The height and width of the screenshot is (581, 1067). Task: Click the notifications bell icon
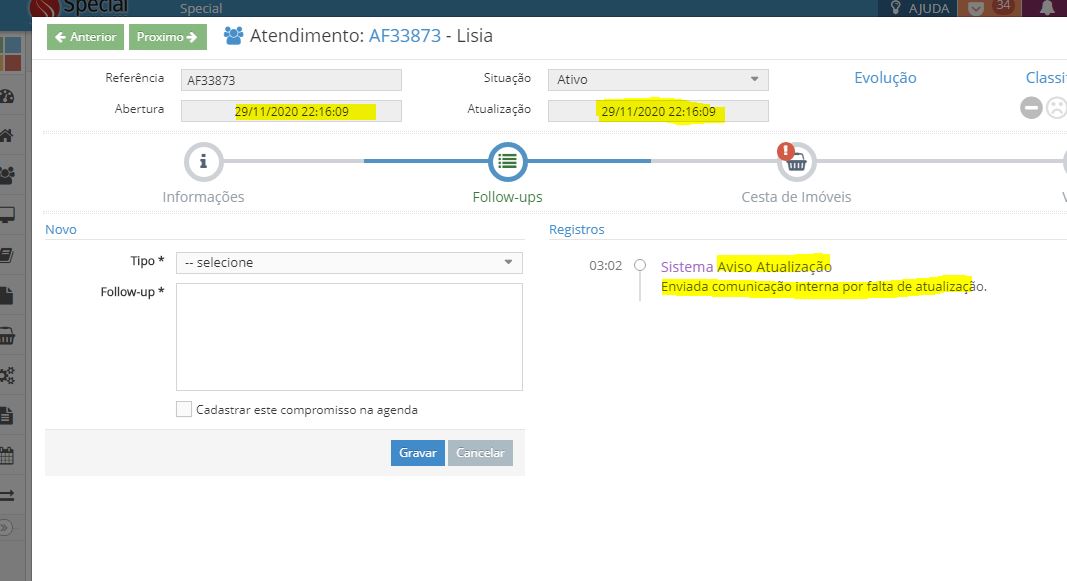pyautogui.click(x=1047, y=8)
